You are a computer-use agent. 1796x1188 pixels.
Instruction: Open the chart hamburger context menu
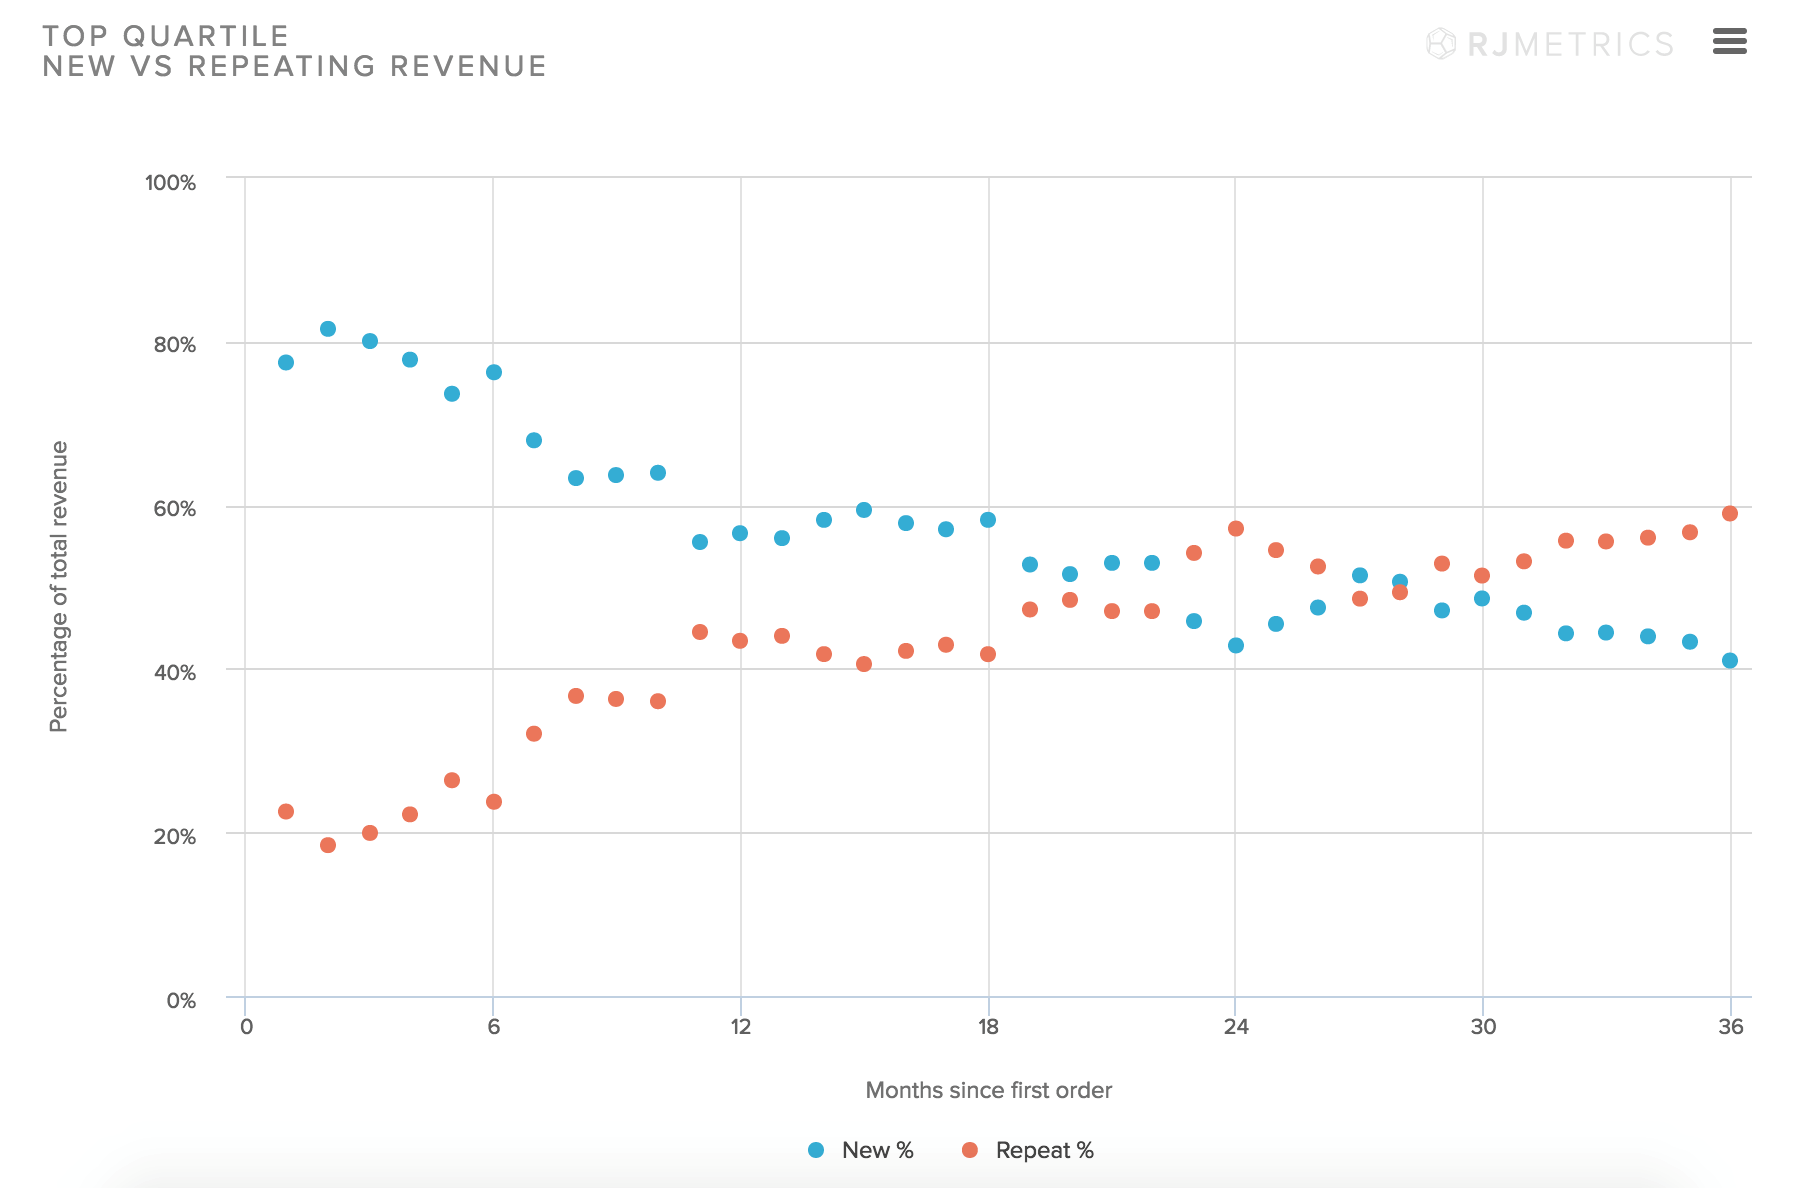[1729, 41]
